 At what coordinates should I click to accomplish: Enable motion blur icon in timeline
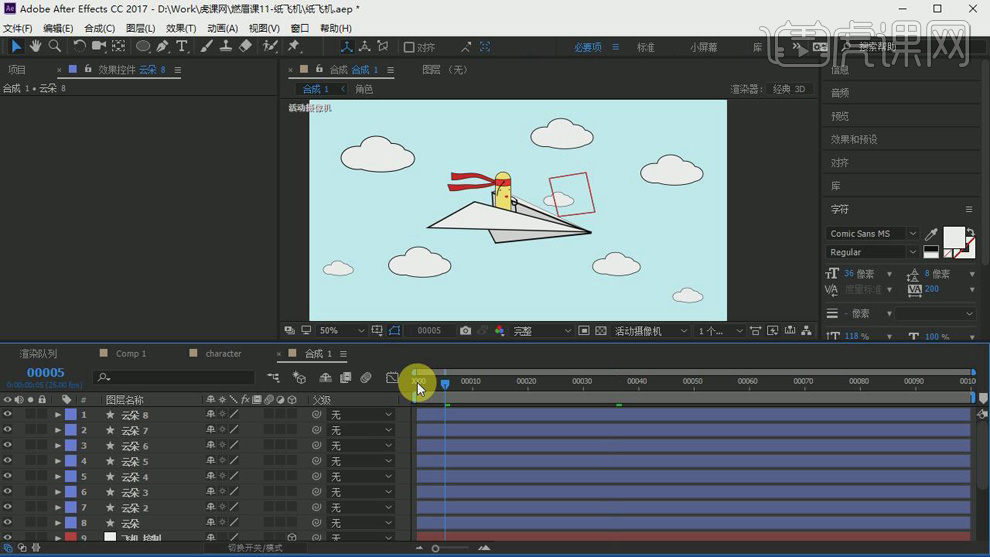pyautogui.click(x=366, y=377)
